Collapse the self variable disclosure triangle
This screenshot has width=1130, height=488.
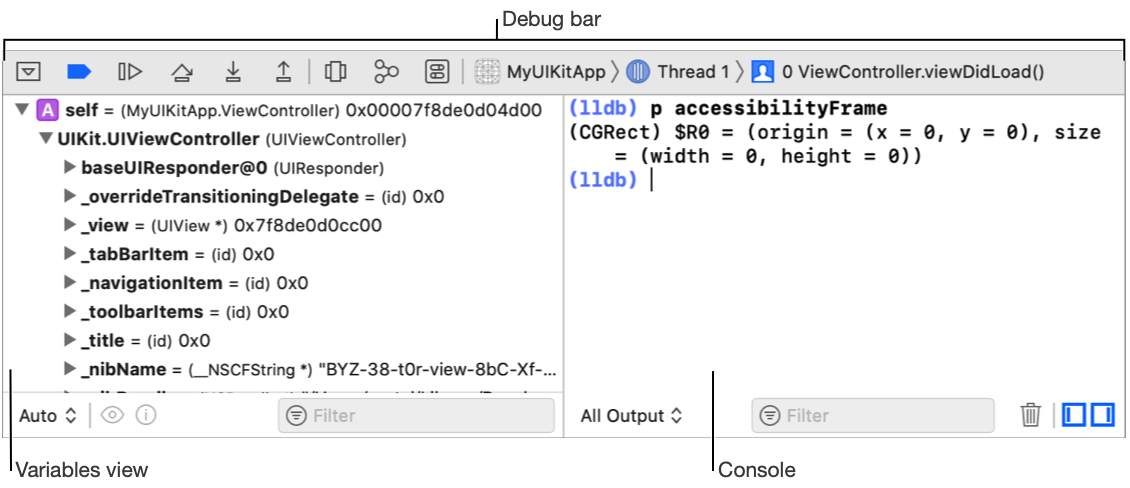point(23,110)
